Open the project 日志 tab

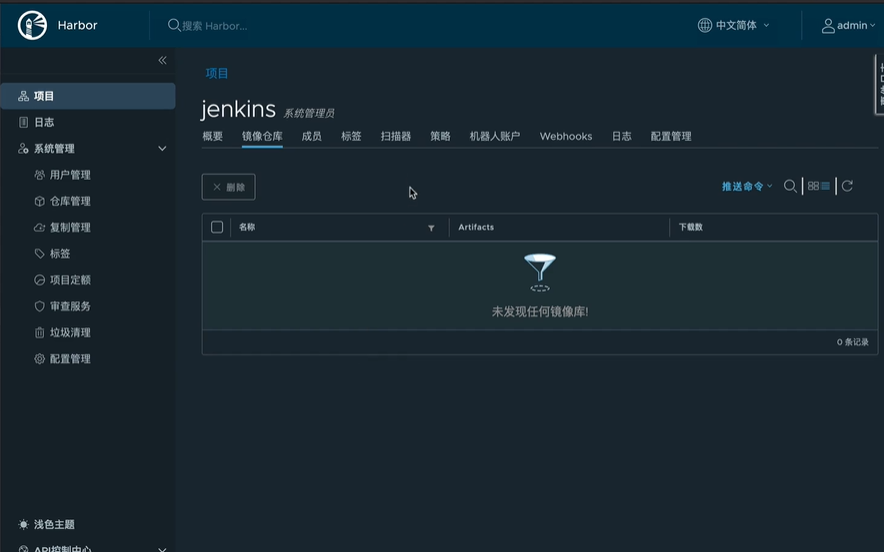coord(622,136)
